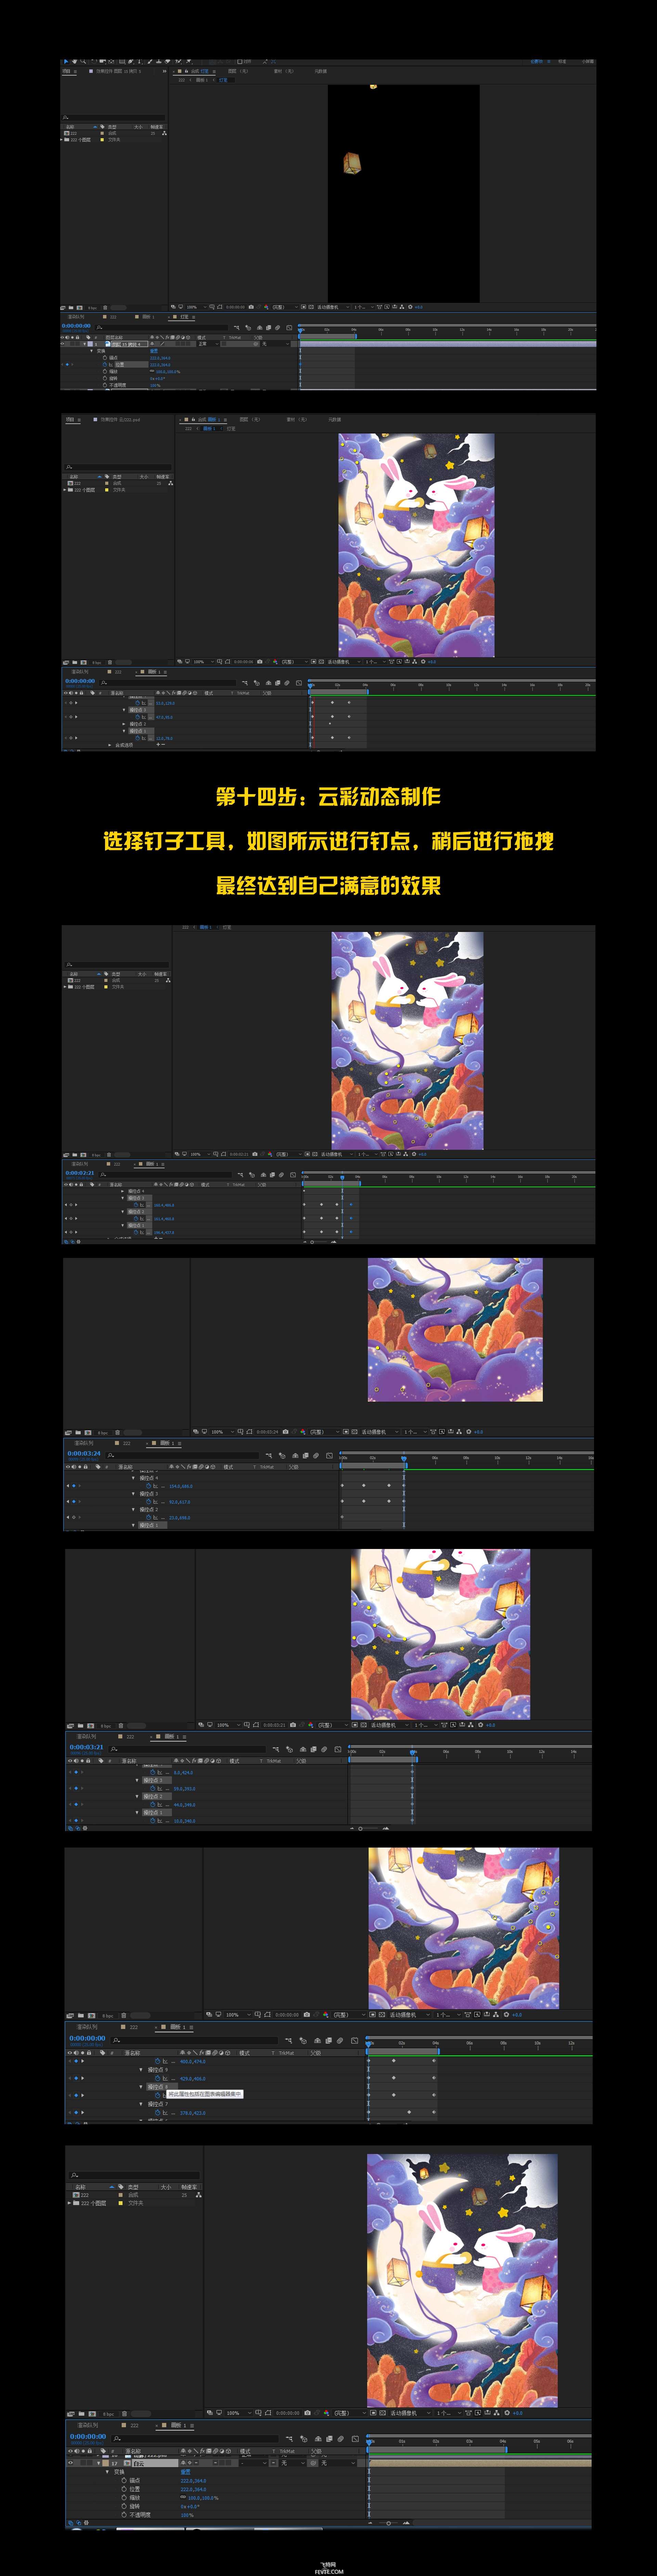The image size is (657, 2576).
Task: Click heading 第十四步：云彩动态制作
Action: coord(328,797)
